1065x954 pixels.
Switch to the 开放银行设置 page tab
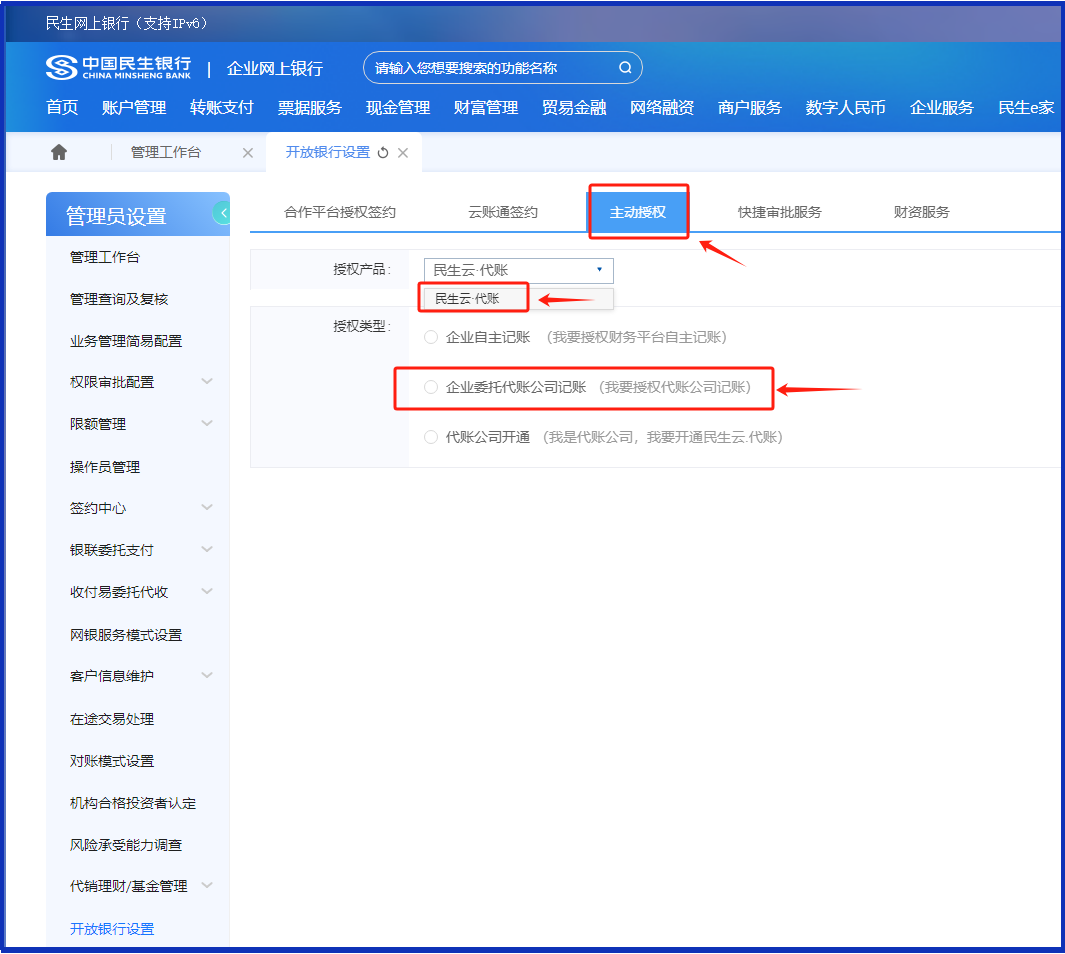pyautogui.click(x=327, y=152)
